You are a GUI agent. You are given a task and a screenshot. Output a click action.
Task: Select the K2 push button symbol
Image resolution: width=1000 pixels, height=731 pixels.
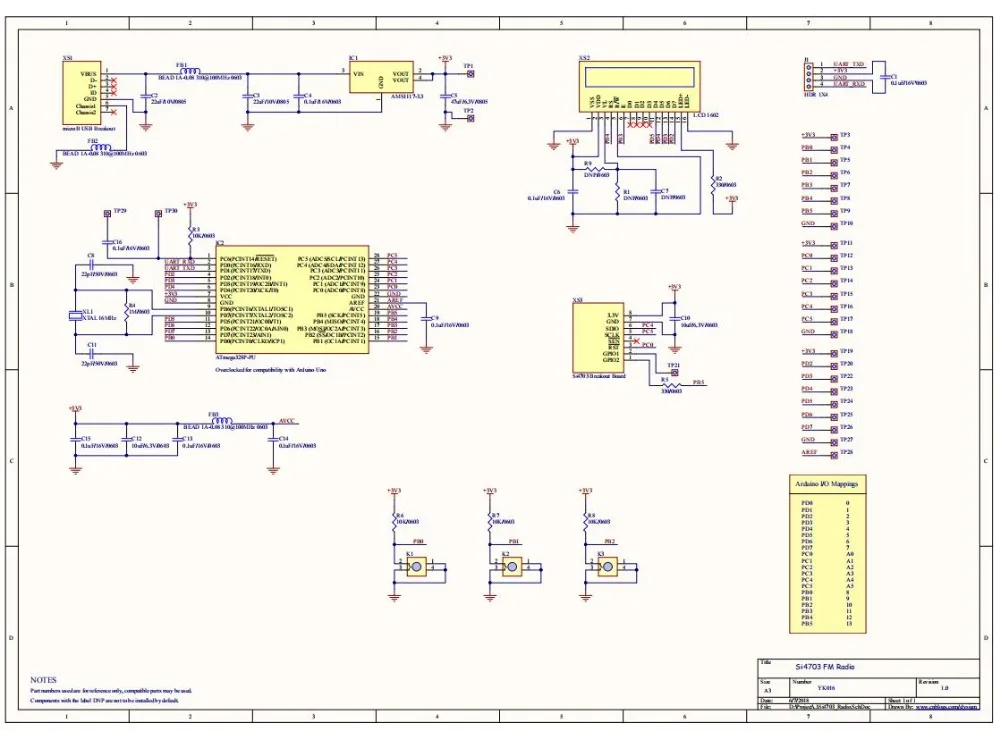512,566
